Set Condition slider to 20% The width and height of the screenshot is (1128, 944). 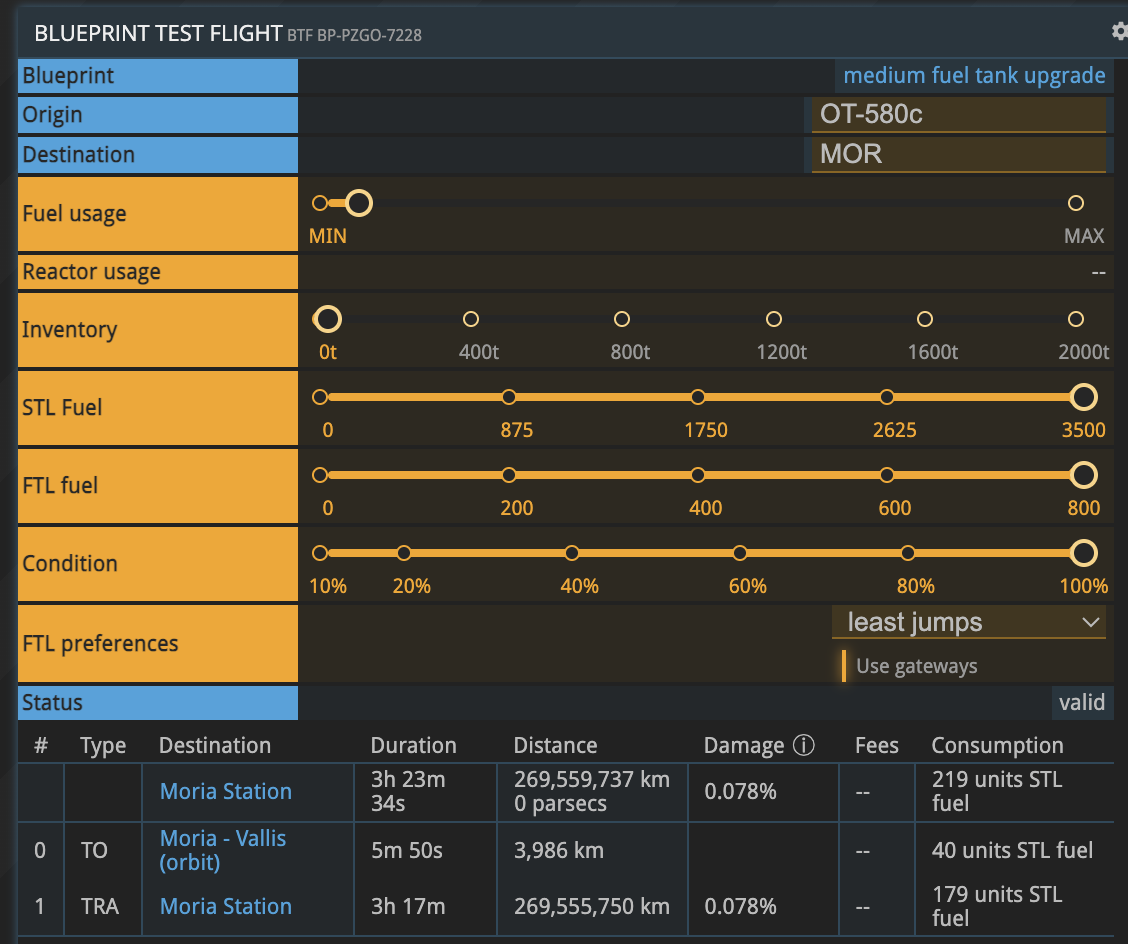tap(404, 553)
